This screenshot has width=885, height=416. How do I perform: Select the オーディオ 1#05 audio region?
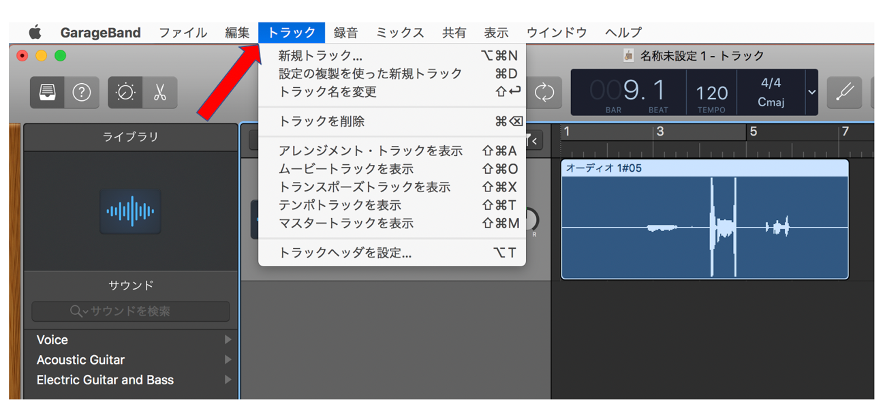(704, 219)
